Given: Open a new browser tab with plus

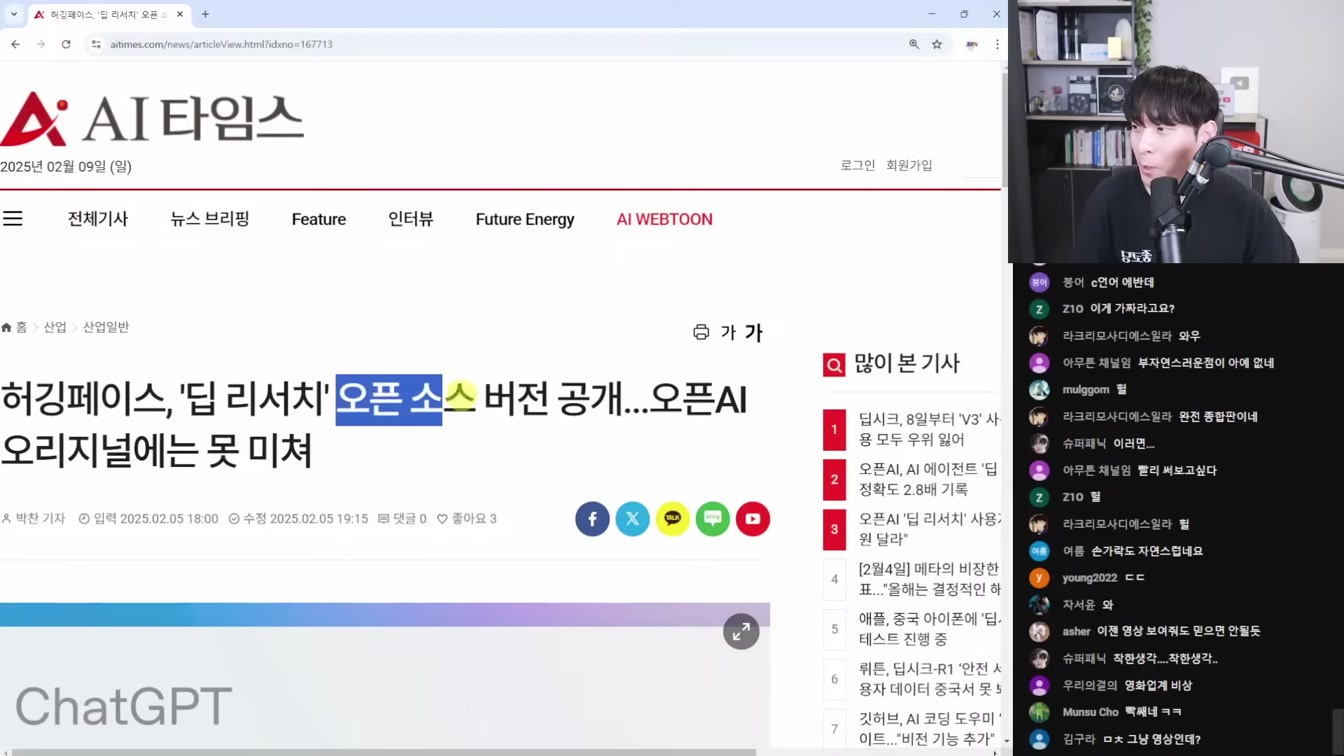Looking at the screenshot, I should pos(205,14).
